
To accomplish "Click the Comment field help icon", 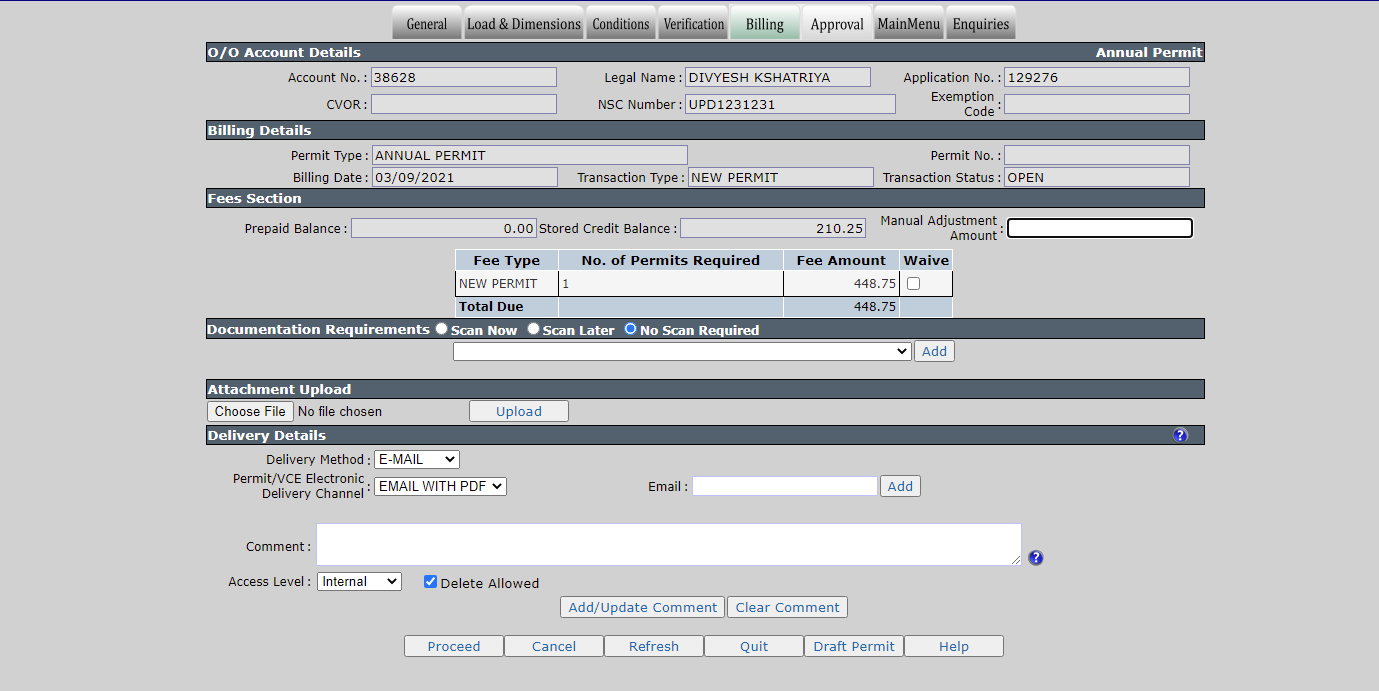I will (1036, 558).
